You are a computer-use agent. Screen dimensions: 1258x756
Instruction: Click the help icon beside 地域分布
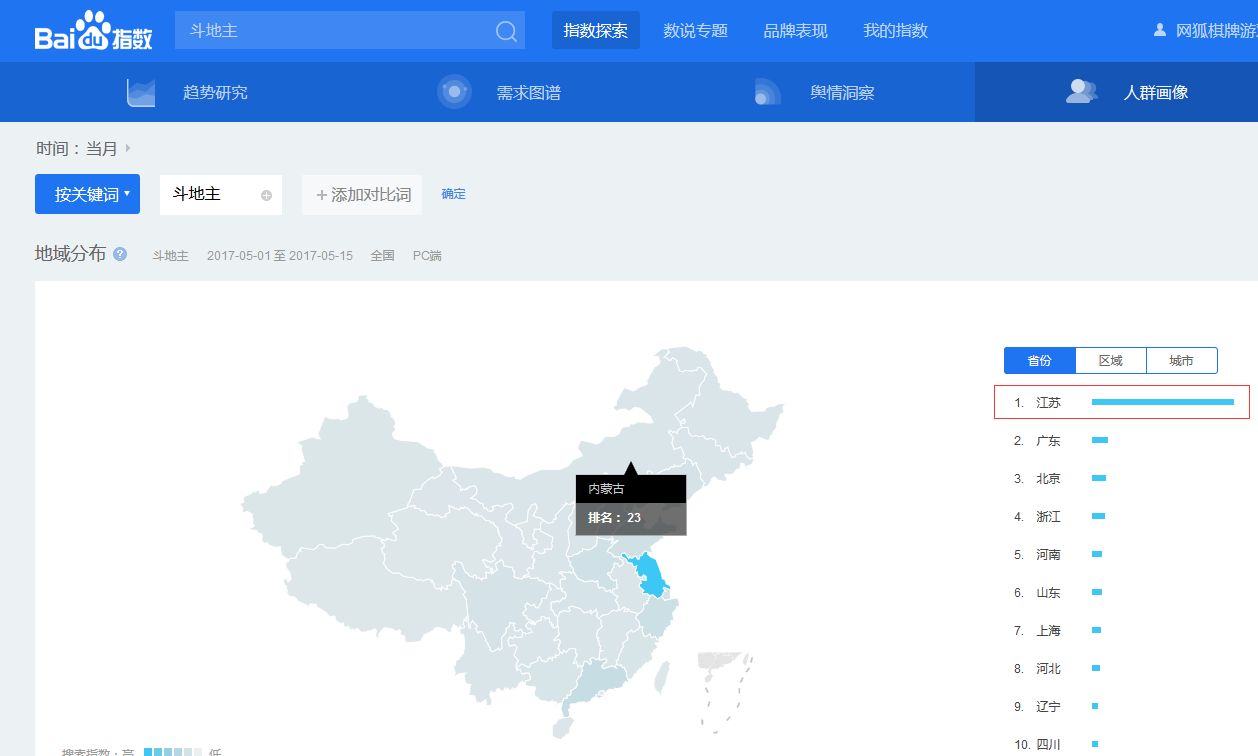(120, 254)
